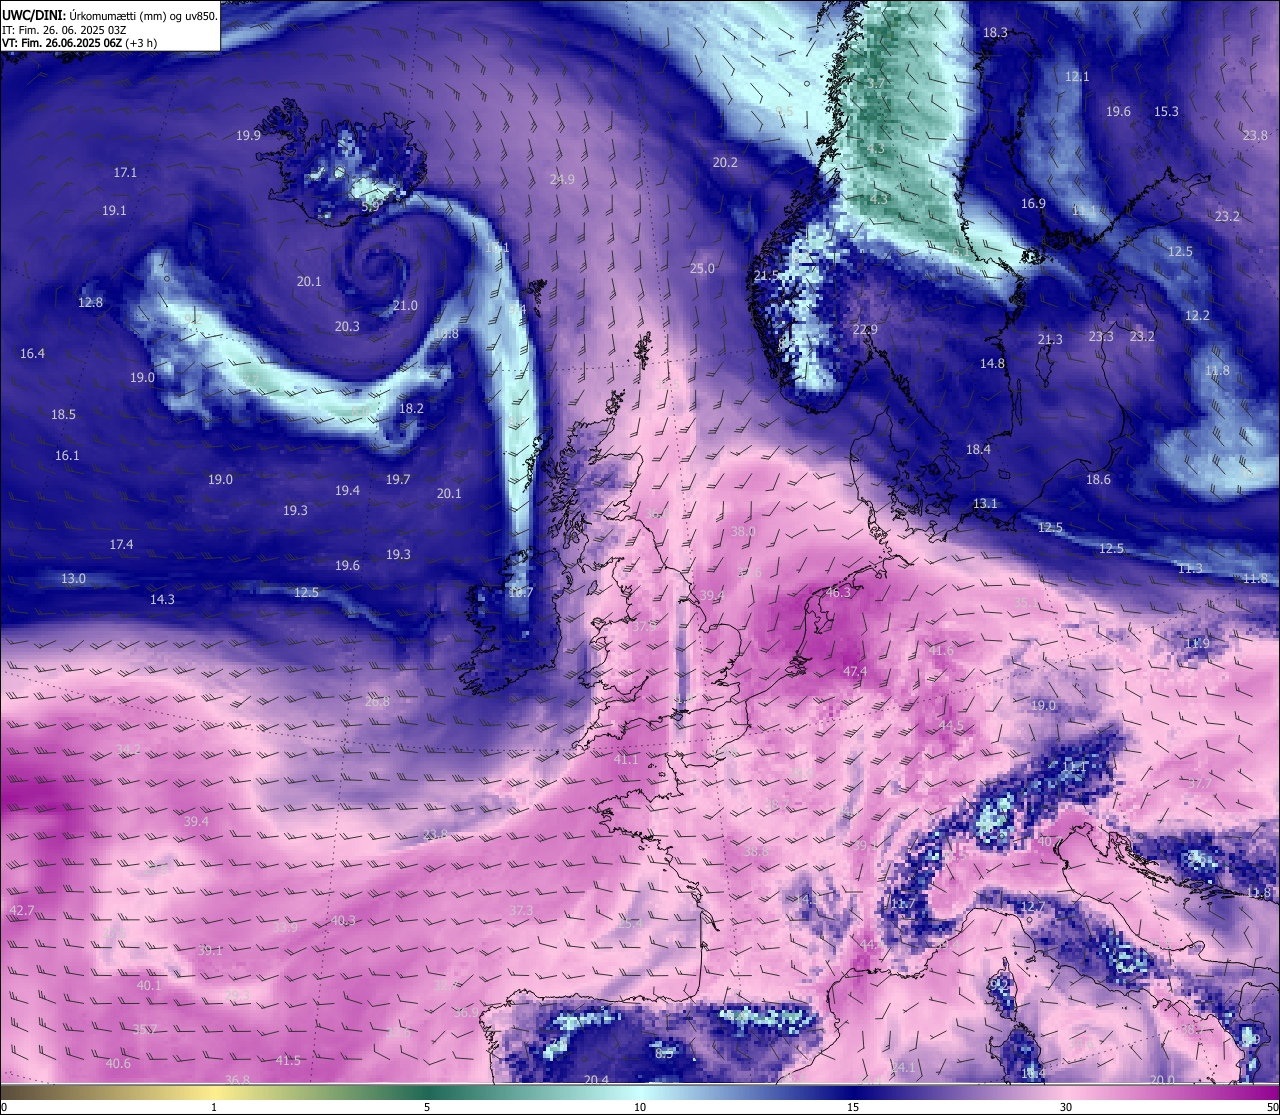This screenshot has width=1280, height=1115.
Task: Click the 41.6 value over Germany
Action: 942,651
